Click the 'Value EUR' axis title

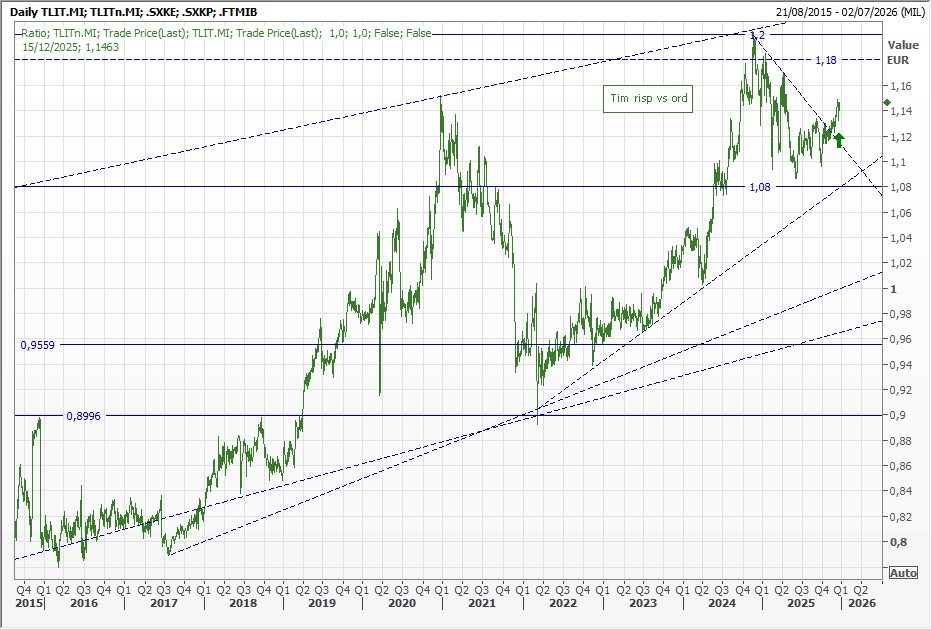(902, 52)
